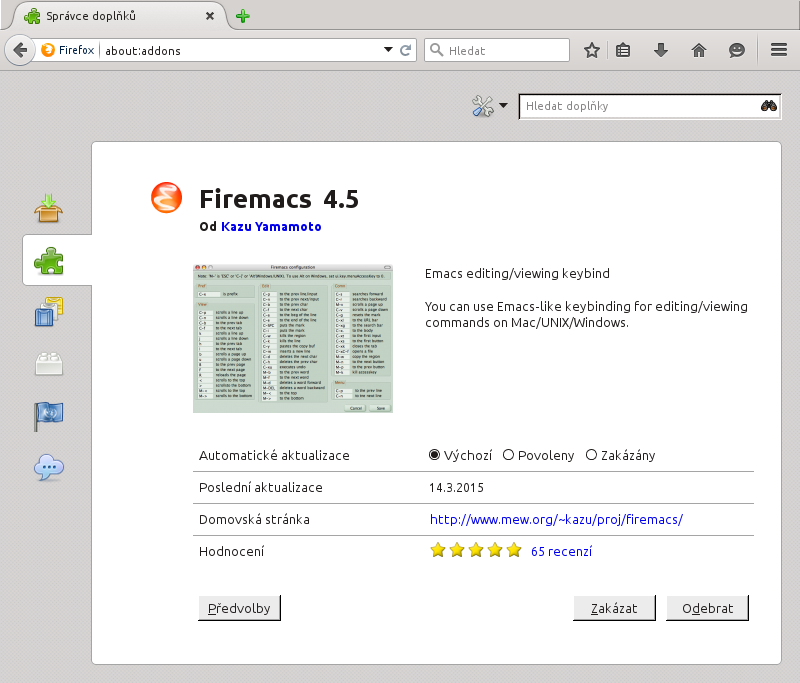Open the Předvolby button

(x=239, y=608)
